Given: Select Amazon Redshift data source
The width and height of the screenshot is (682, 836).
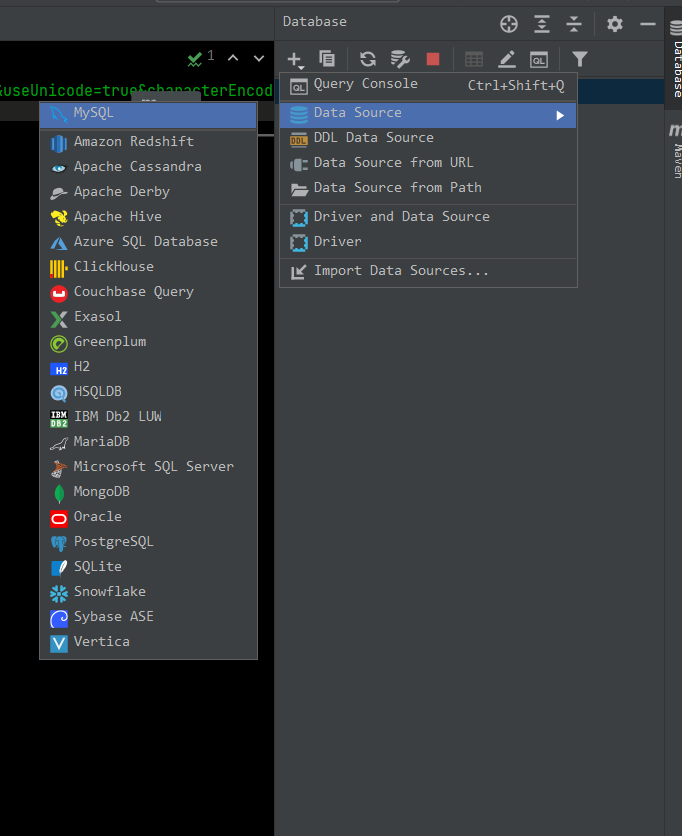Looking at the screenshot, I should click(148, 142).
